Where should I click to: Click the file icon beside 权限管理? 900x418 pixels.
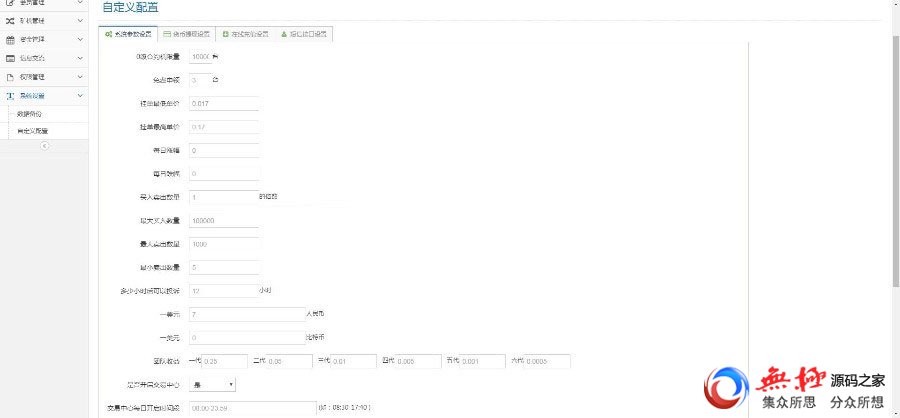coord(10,76)
